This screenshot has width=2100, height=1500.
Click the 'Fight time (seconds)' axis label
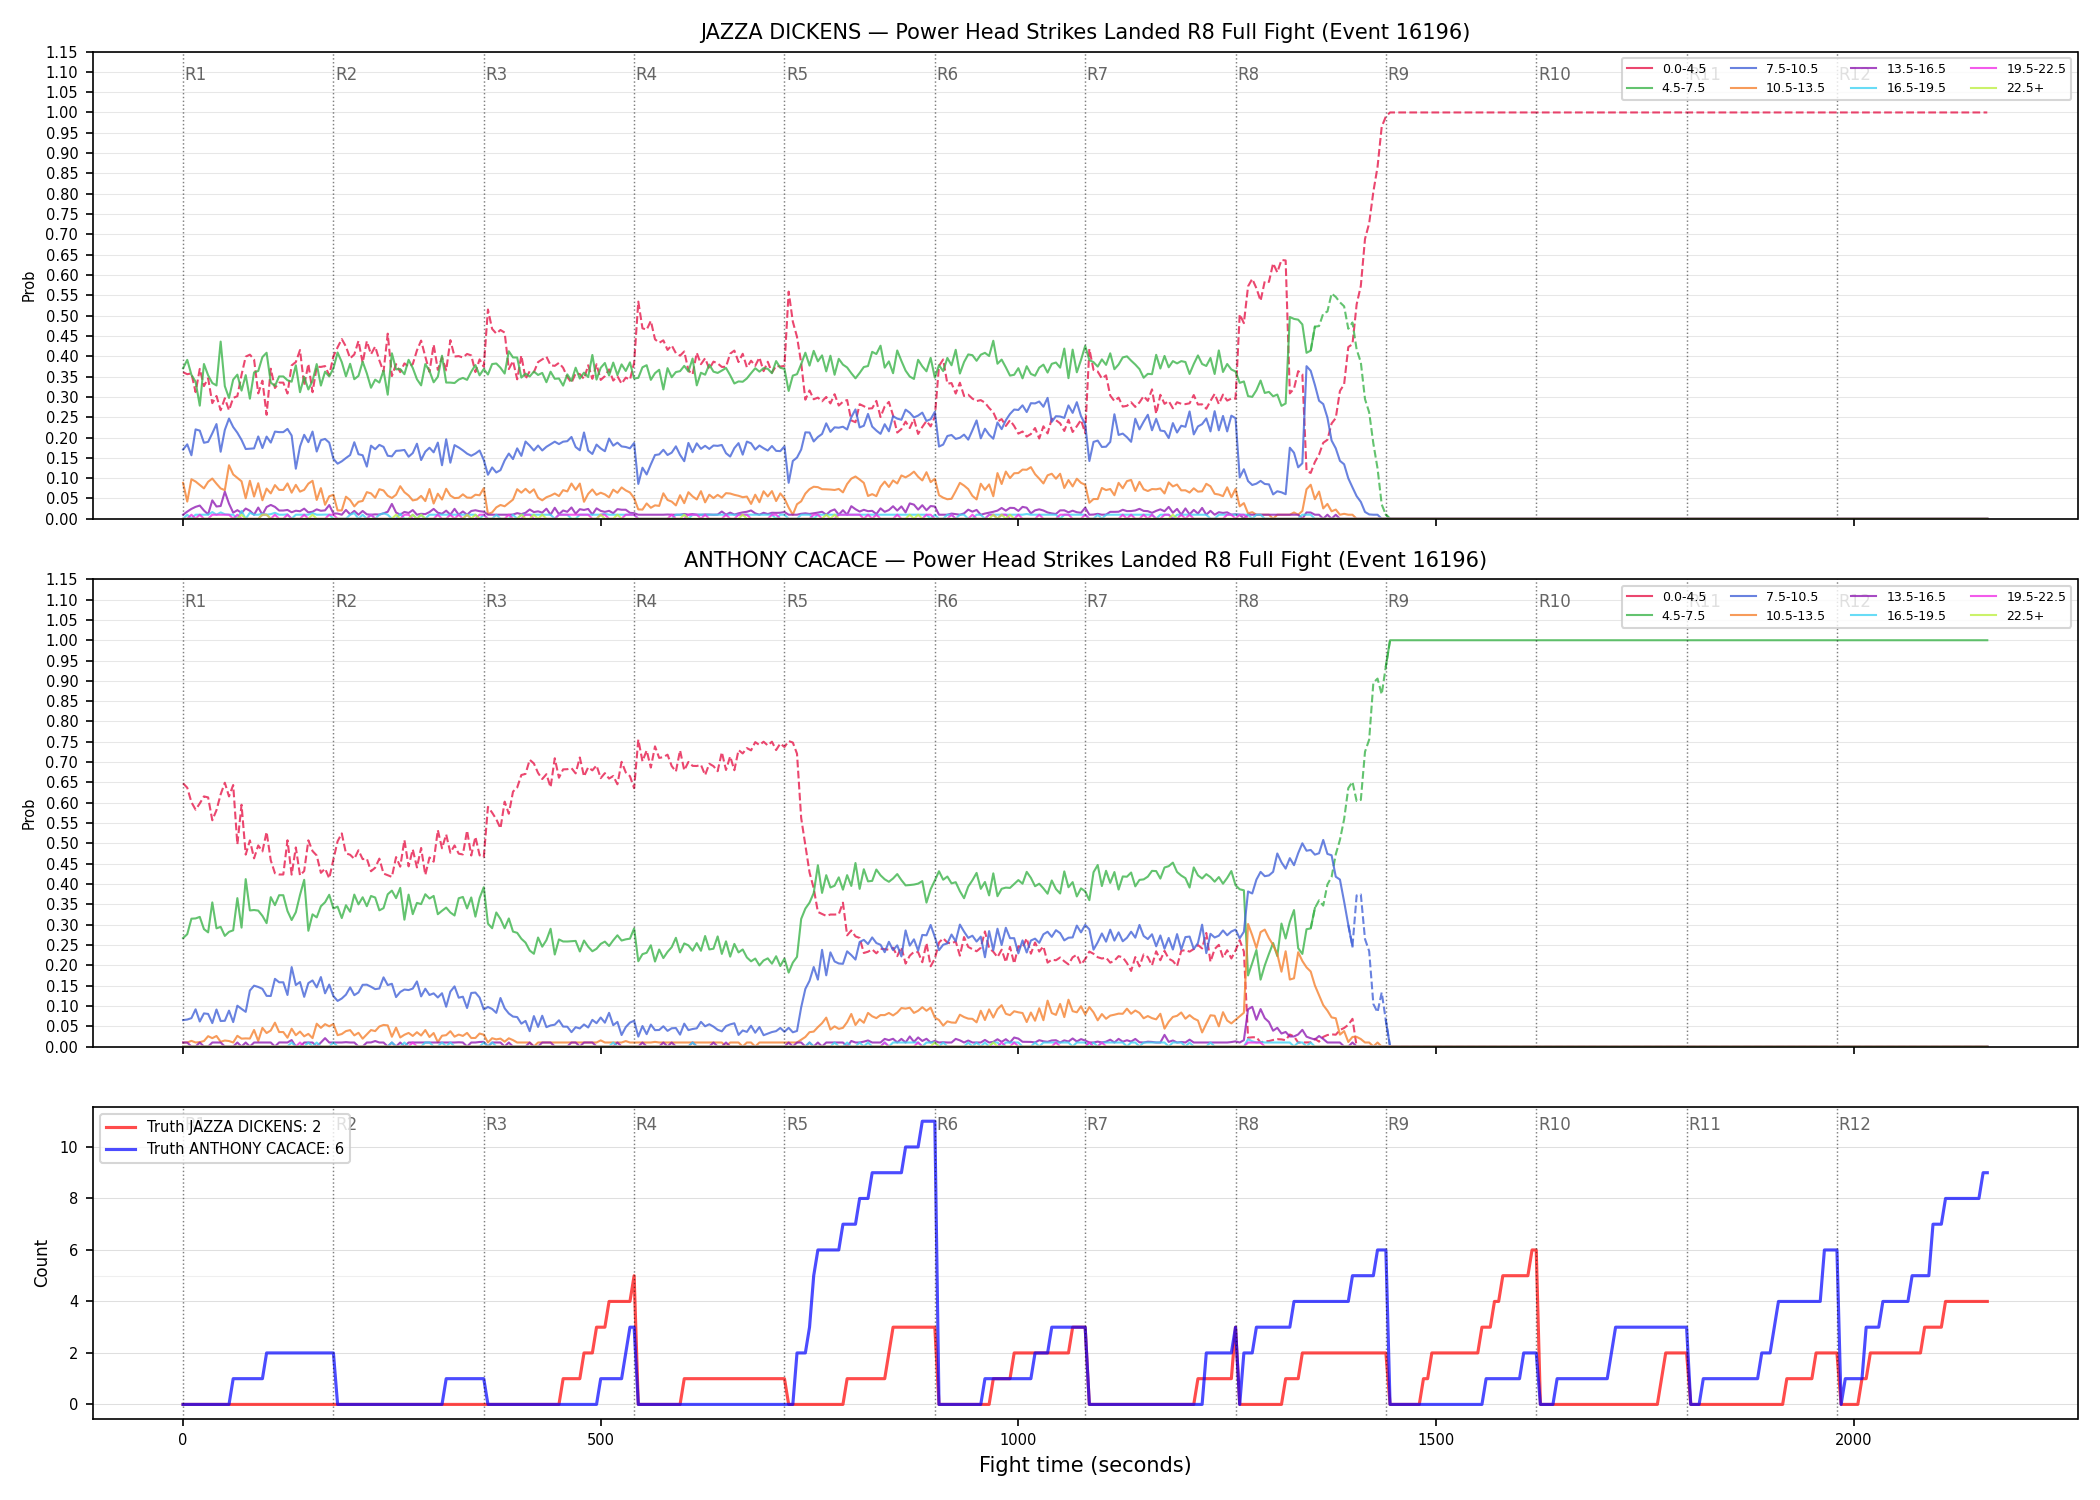1085,1465
